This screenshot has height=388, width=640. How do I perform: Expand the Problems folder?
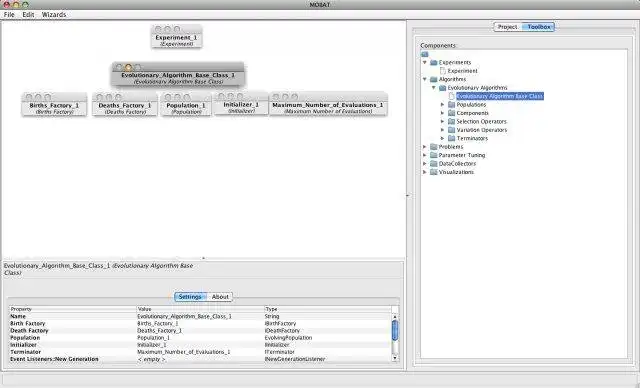click(x=424, y=146)
